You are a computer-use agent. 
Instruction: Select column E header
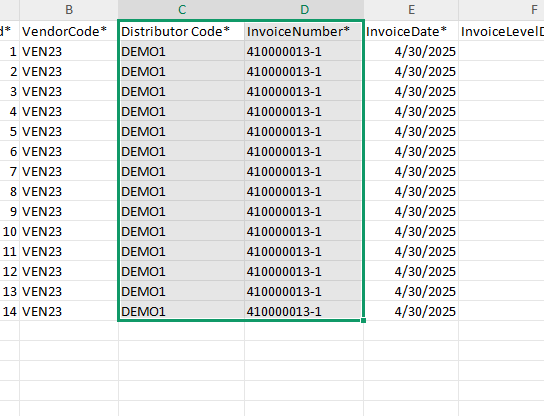coord(411,10)
